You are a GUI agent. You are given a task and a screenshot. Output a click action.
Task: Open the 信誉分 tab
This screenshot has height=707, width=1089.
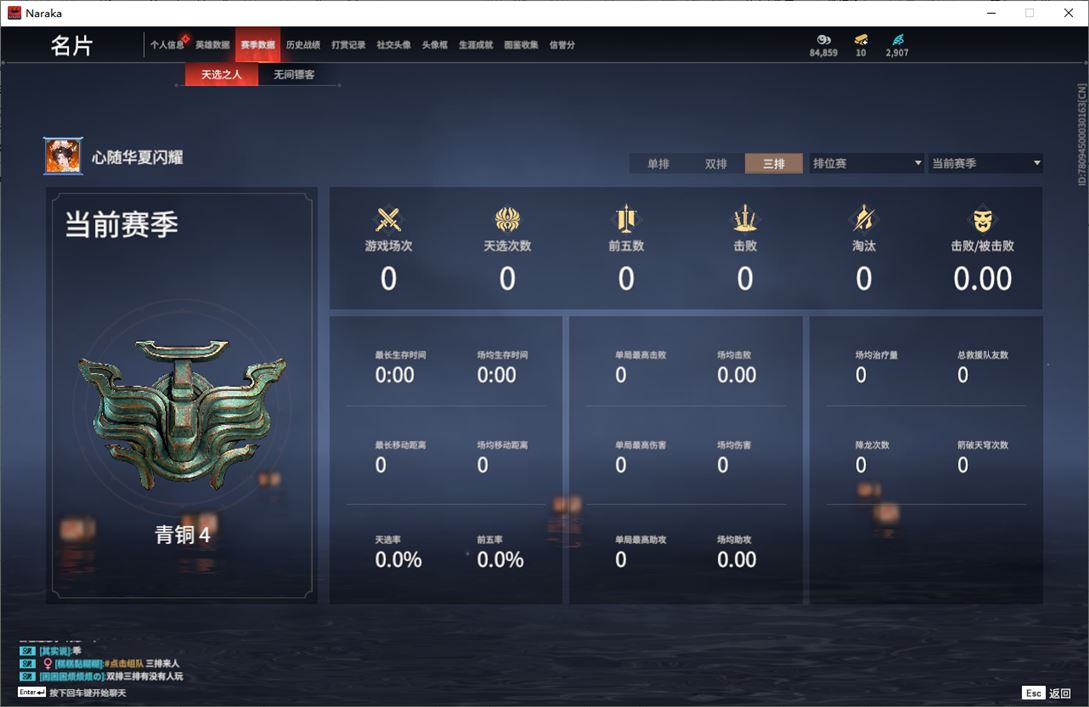562,45
